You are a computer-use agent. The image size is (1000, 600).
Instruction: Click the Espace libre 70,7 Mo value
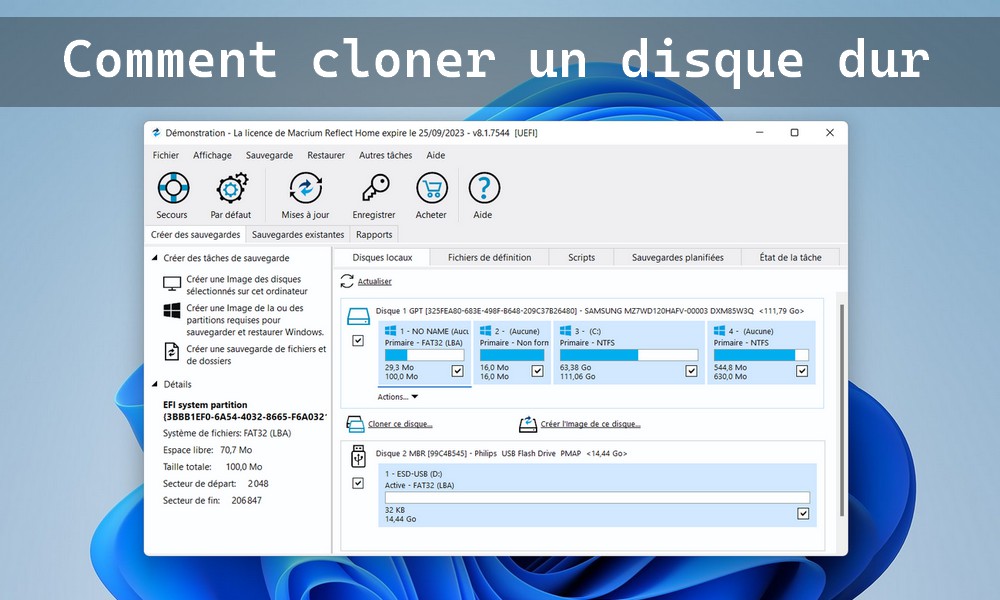click(236, 450)
